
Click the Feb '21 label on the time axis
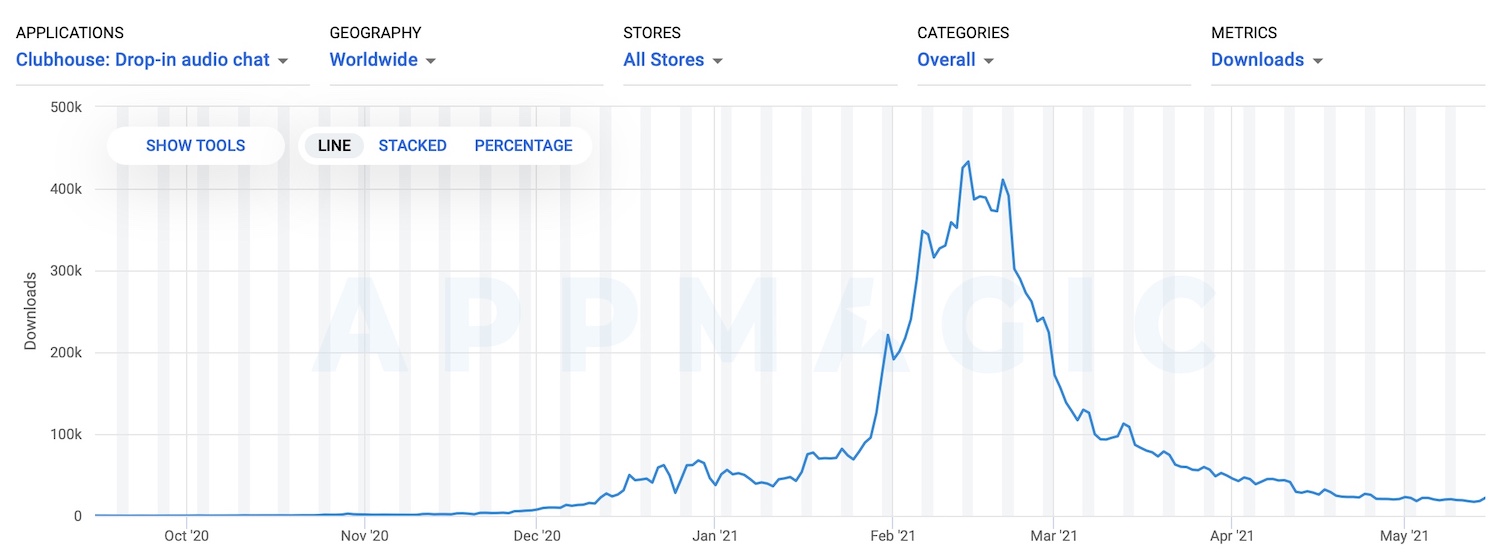click(892, 536)
